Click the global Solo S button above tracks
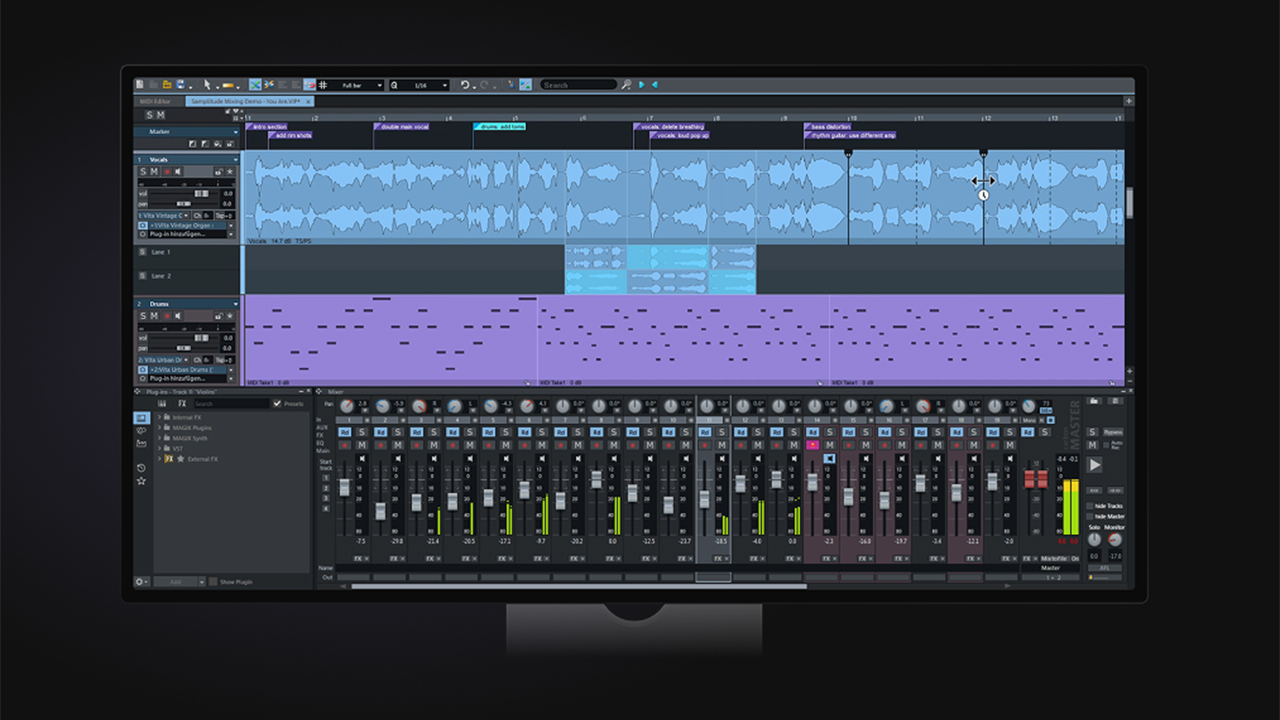1280x720 pixels. coord(149,116)
